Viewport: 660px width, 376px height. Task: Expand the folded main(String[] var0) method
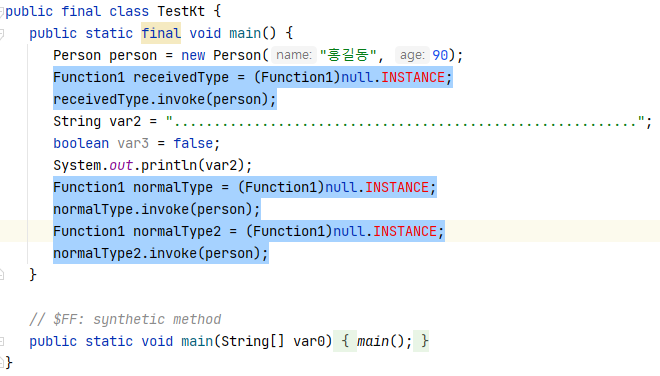(2, 341)
